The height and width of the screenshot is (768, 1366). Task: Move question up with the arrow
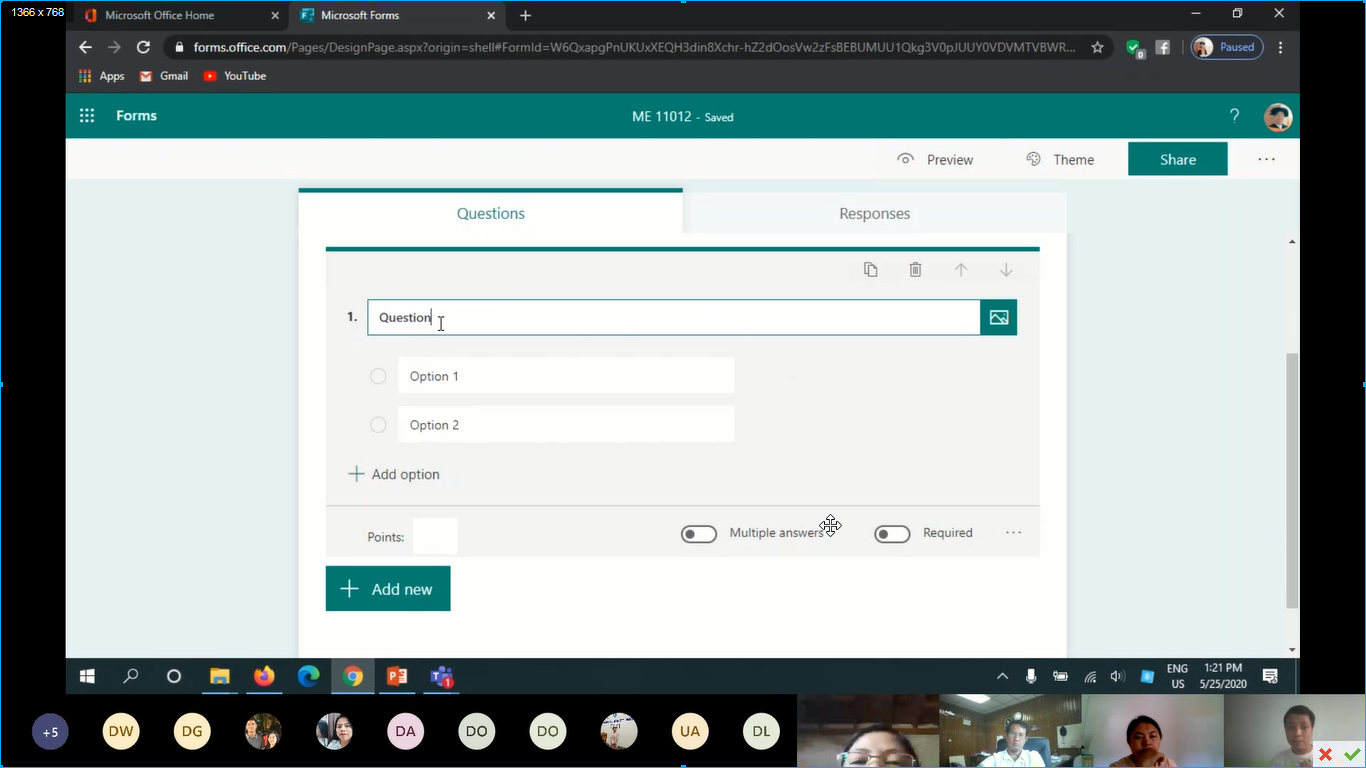(961, 270)
